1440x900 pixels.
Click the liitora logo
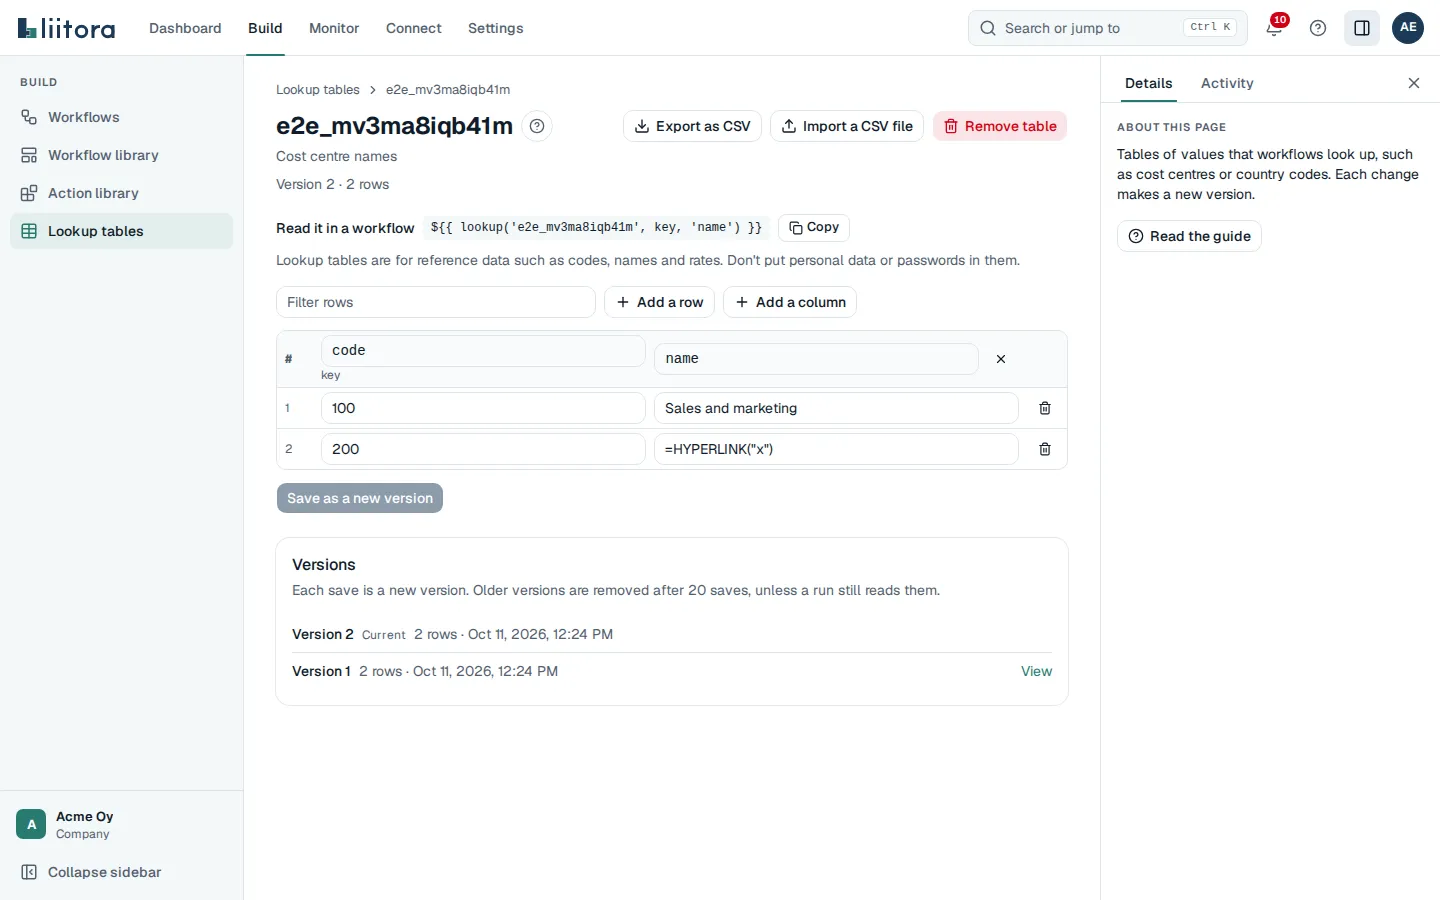click(x=66, y=28)
